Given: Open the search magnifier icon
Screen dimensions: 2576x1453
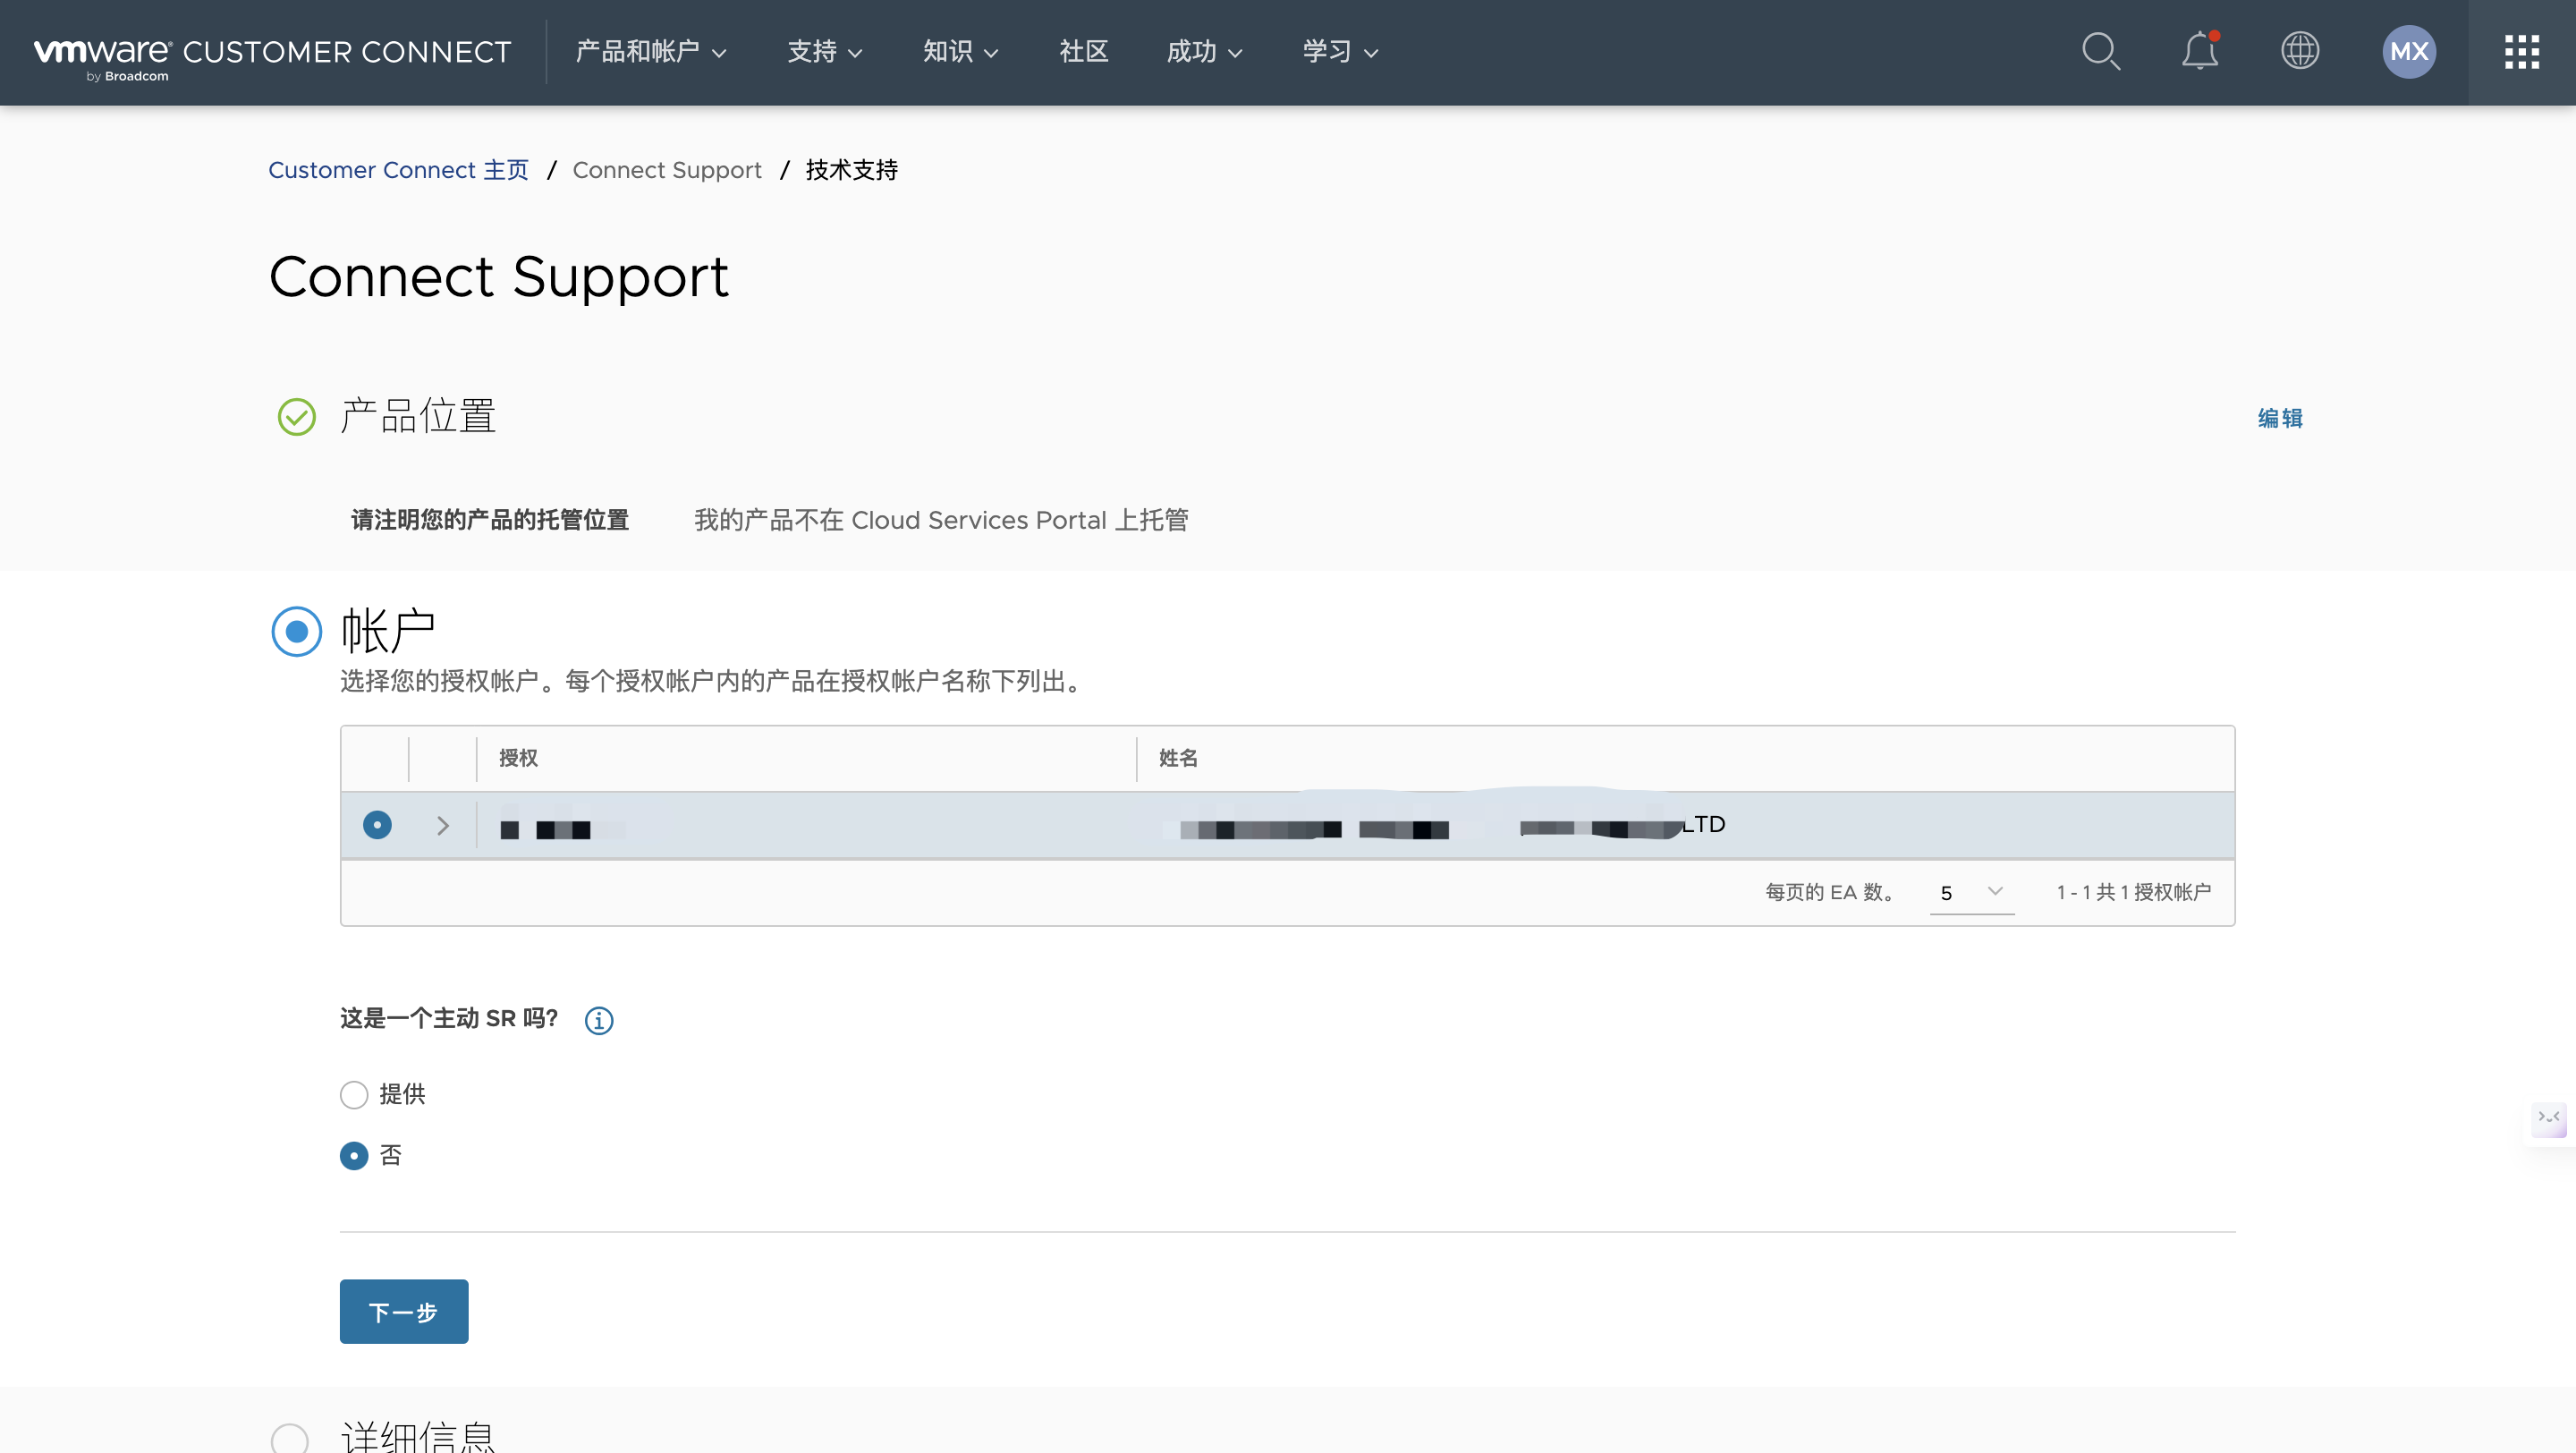Looking at the screenshot, I should click(x=2101, y=51).
